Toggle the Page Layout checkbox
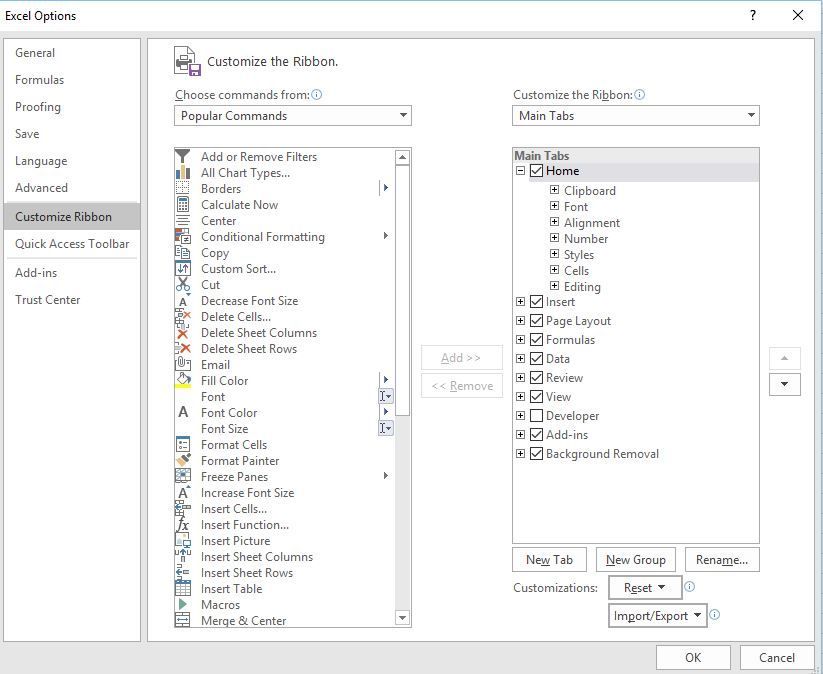This screenshot has height=674, width=823. pos(536,321)
